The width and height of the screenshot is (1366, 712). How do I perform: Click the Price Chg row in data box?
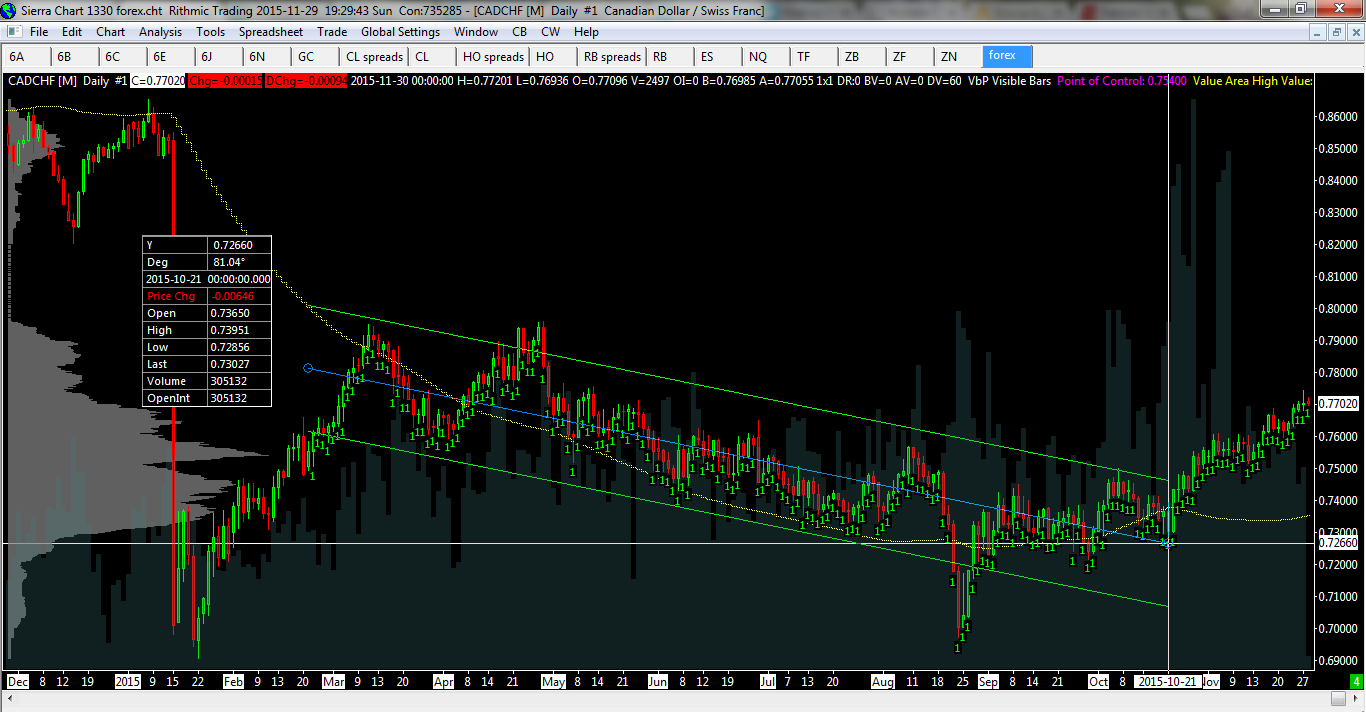[x=207, y=296]
